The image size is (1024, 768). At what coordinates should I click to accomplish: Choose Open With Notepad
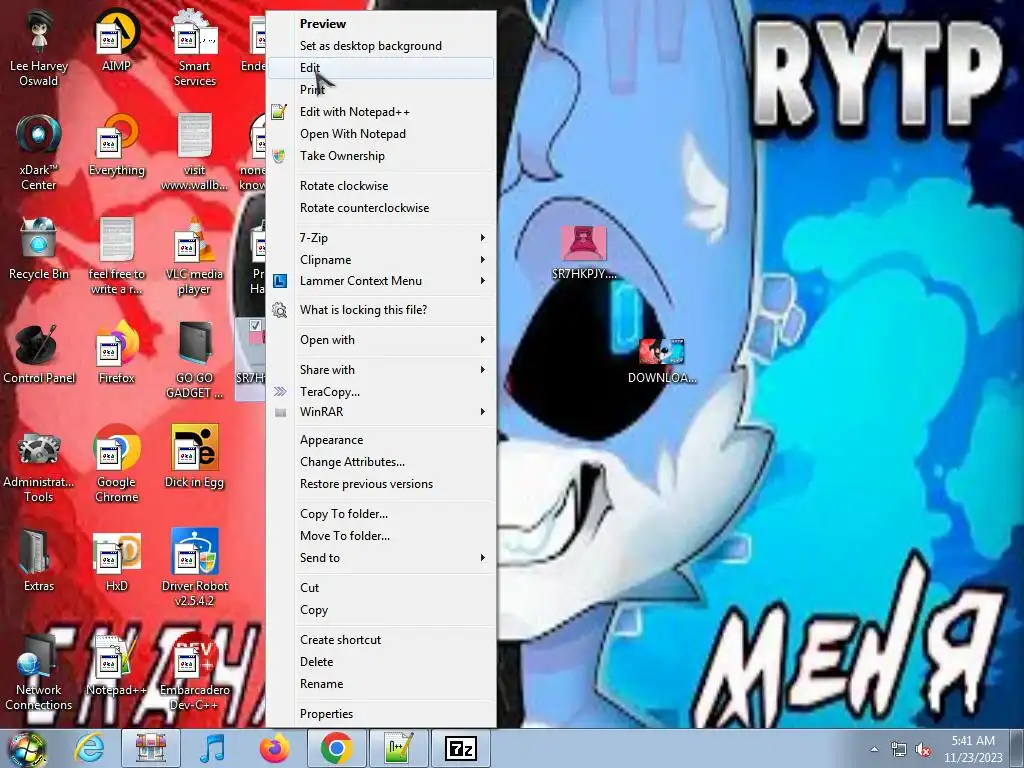tap(381, 134)
